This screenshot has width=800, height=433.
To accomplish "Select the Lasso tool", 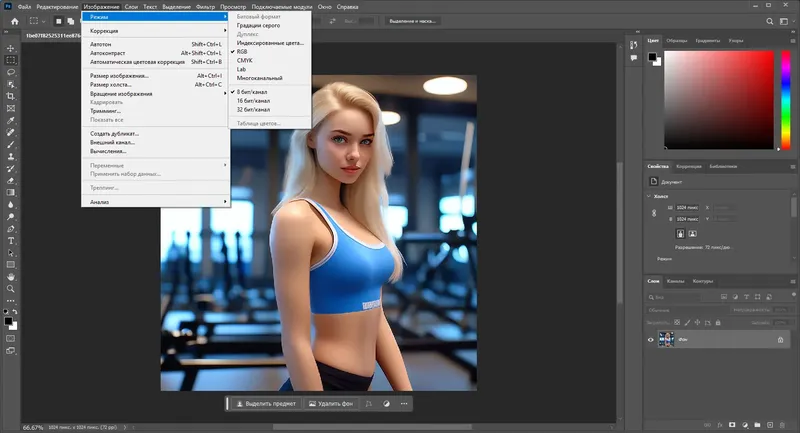I will click(11, 71).
